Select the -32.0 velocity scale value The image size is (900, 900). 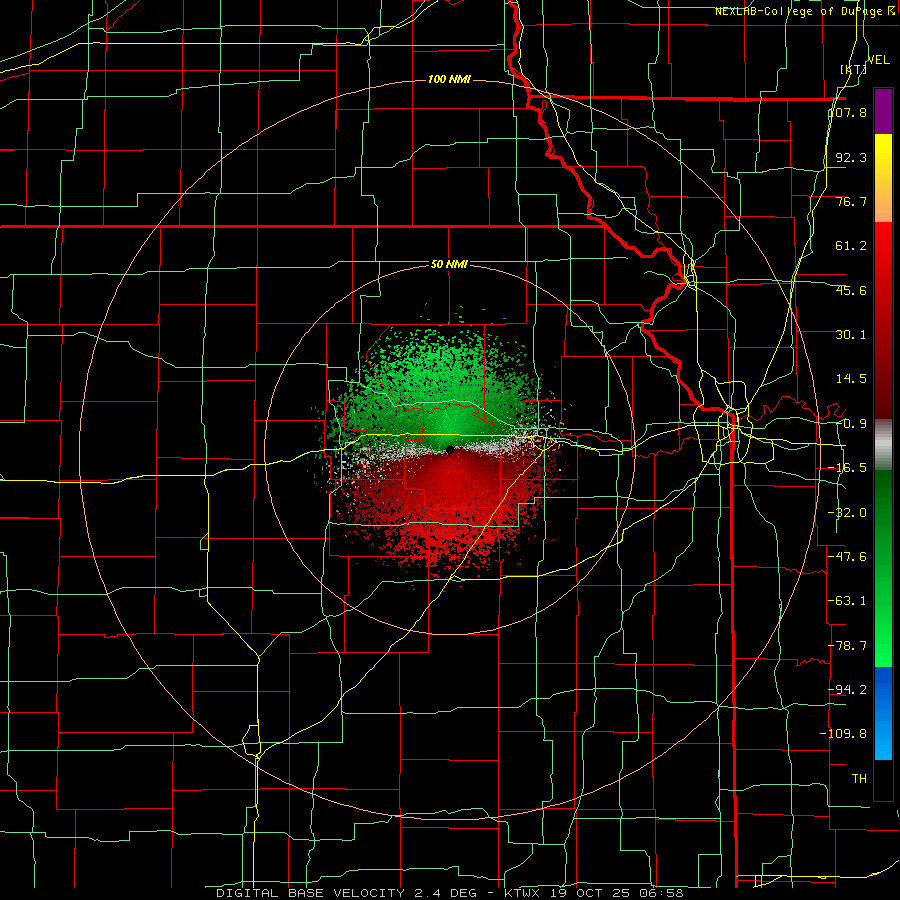848,513
